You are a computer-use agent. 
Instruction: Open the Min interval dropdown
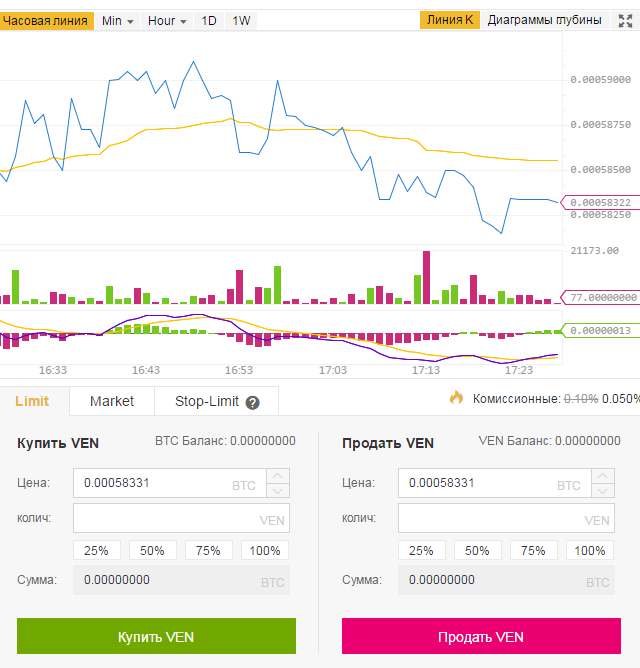118,20
